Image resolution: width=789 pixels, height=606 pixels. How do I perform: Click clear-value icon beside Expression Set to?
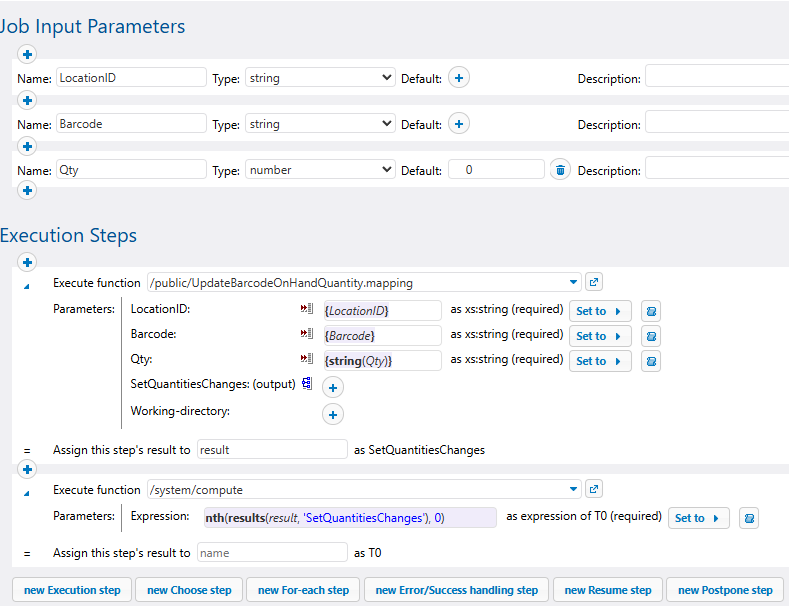click(x=748, y=518)
